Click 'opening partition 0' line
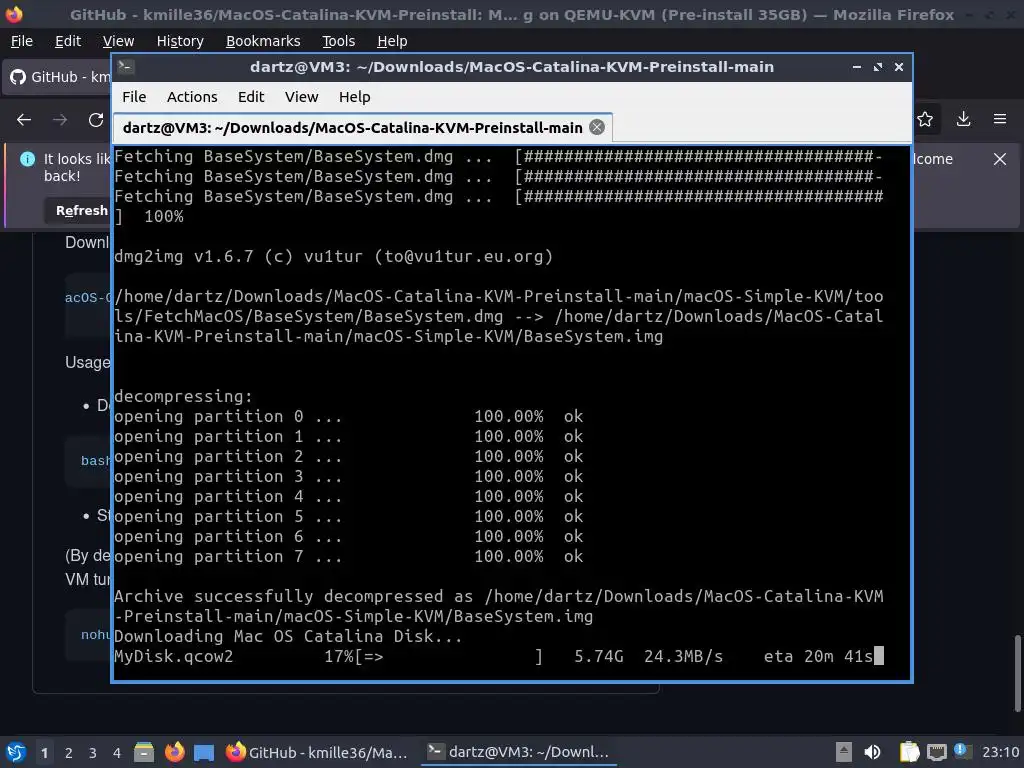 point(348,417)
